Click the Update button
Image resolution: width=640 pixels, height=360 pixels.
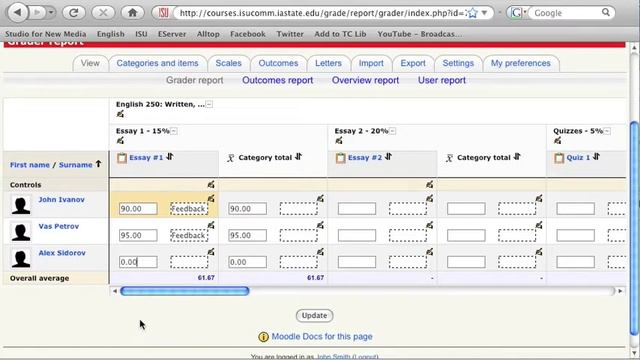coord(314,316)
